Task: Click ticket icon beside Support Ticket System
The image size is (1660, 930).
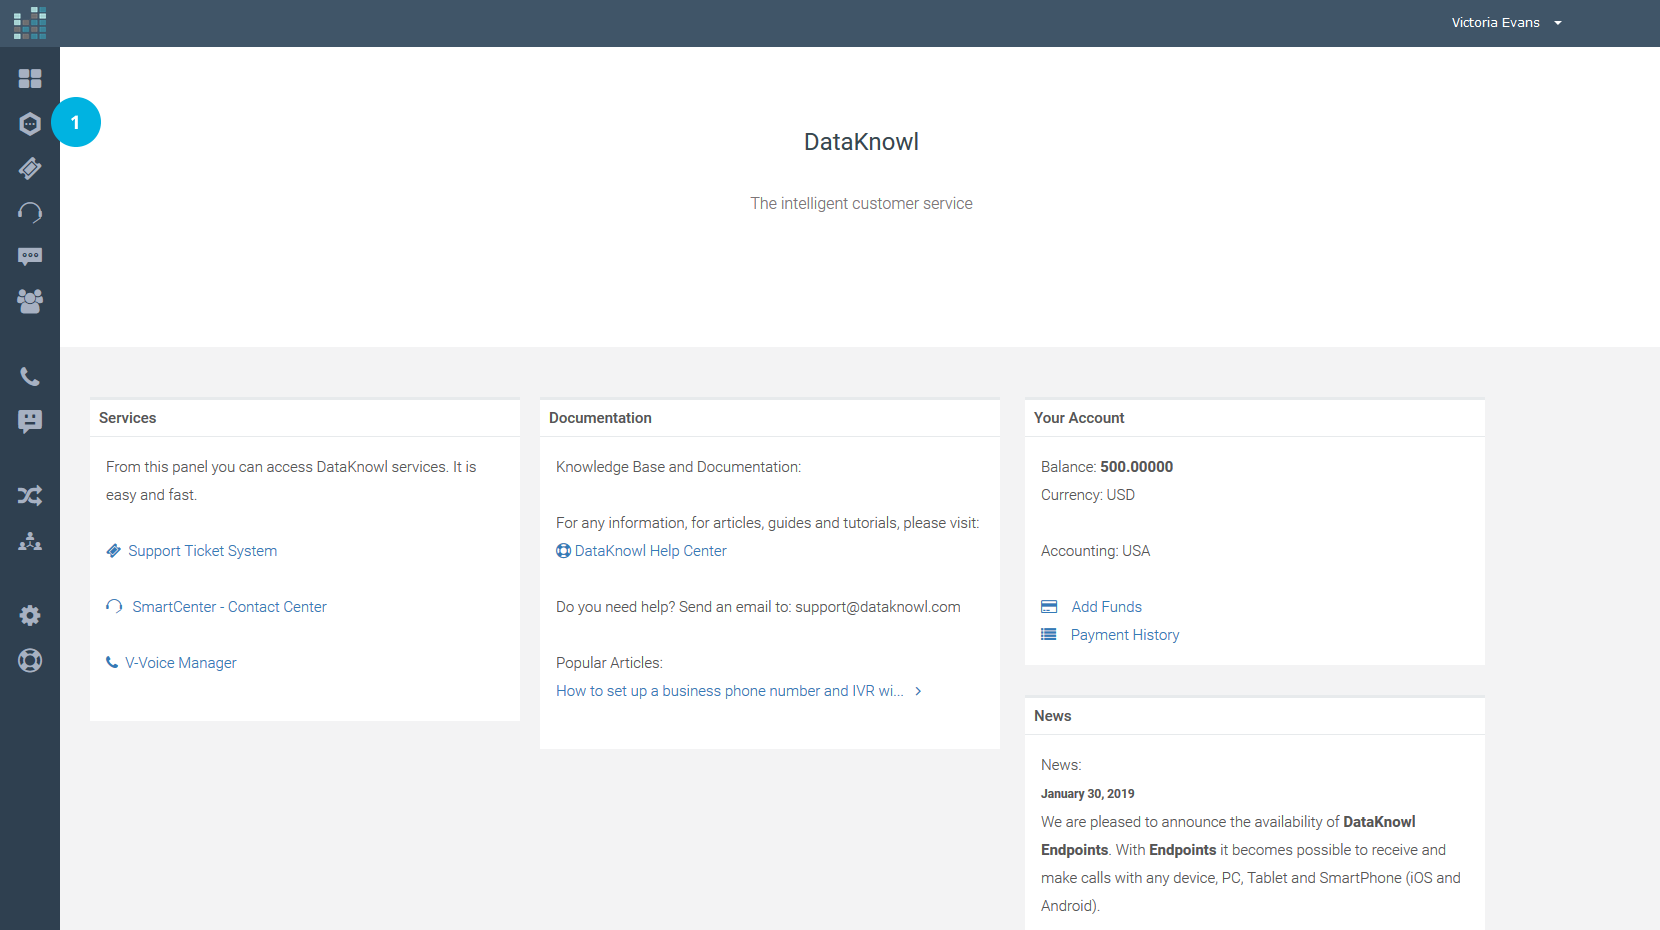Action: coord(114,551)
